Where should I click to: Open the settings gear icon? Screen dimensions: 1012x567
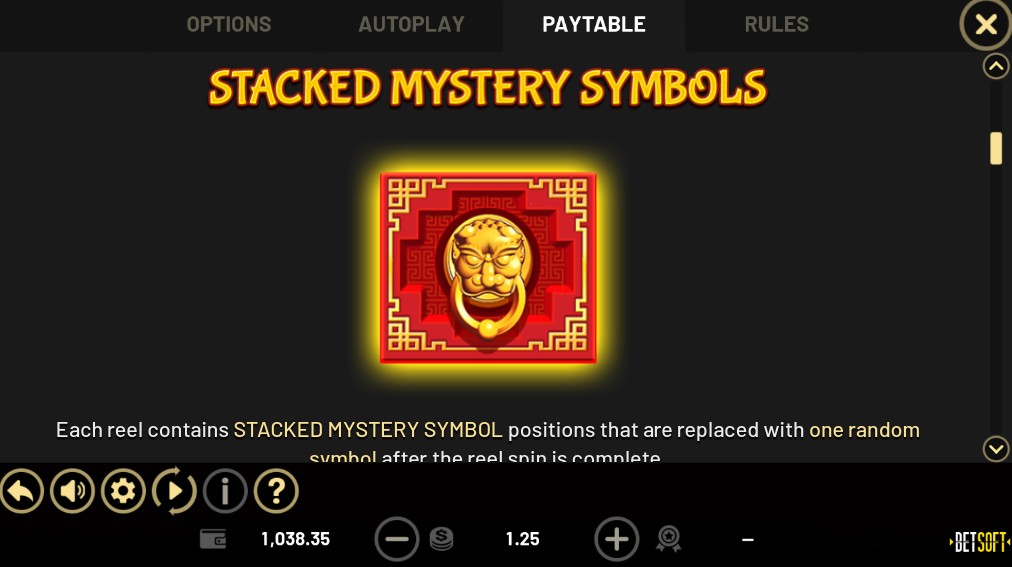click(x=123, y=492)
